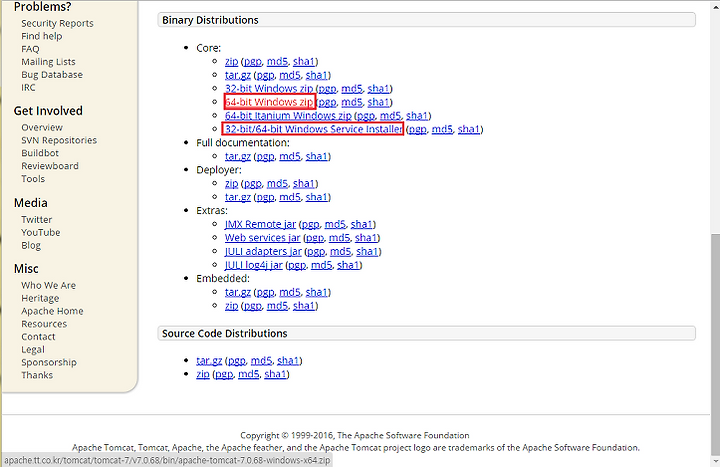Open SVN Repositories link
The height and width of the screenshot is (467, 720).
coord(59,140)
